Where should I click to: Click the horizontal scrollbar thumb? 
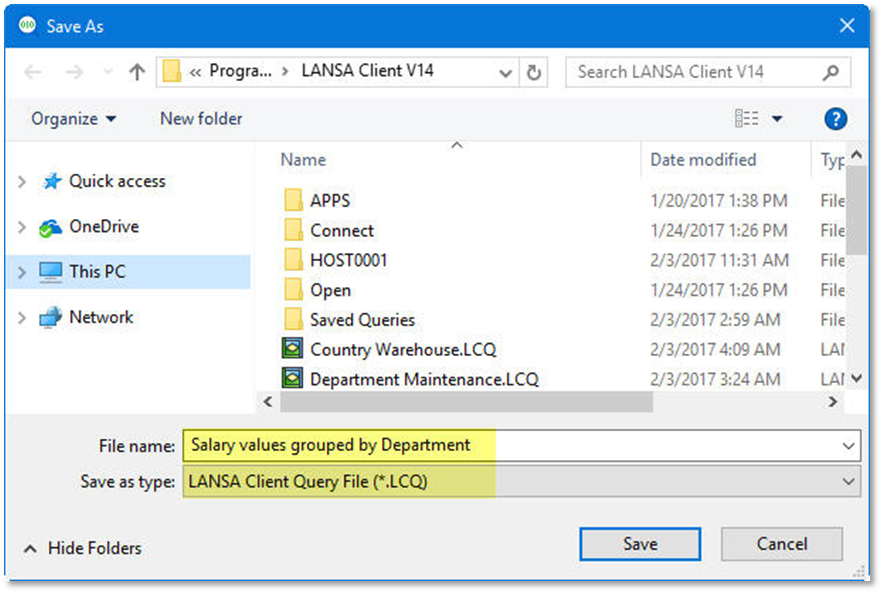(466, 402)
